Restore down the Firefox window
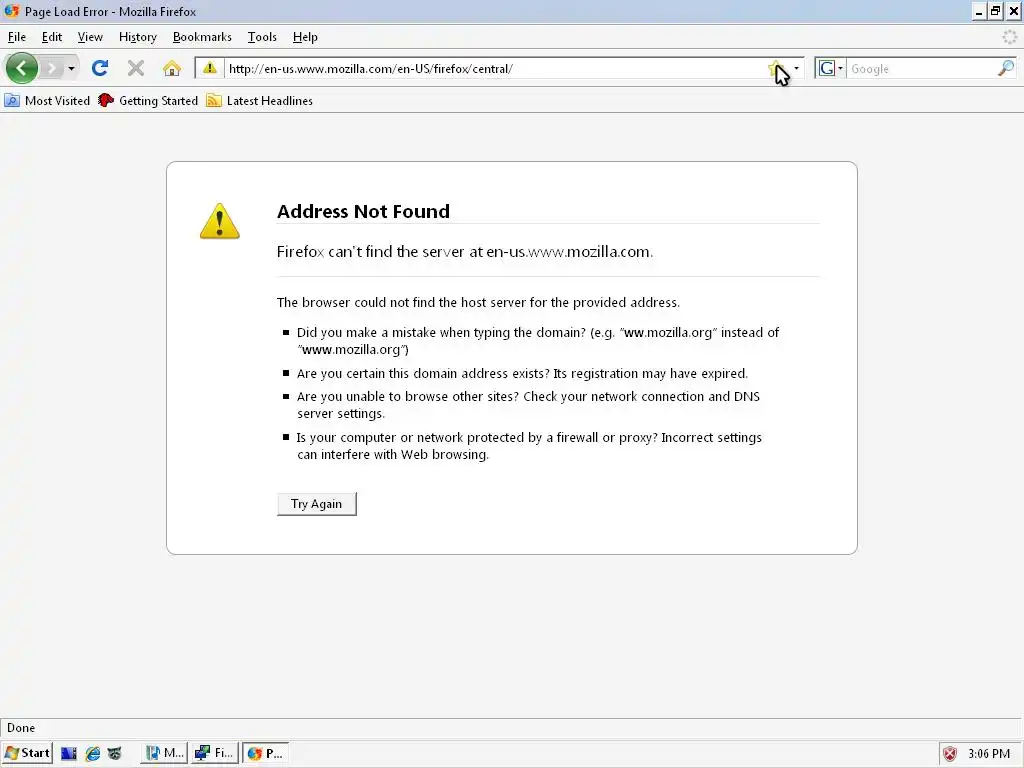 [995, 11]
